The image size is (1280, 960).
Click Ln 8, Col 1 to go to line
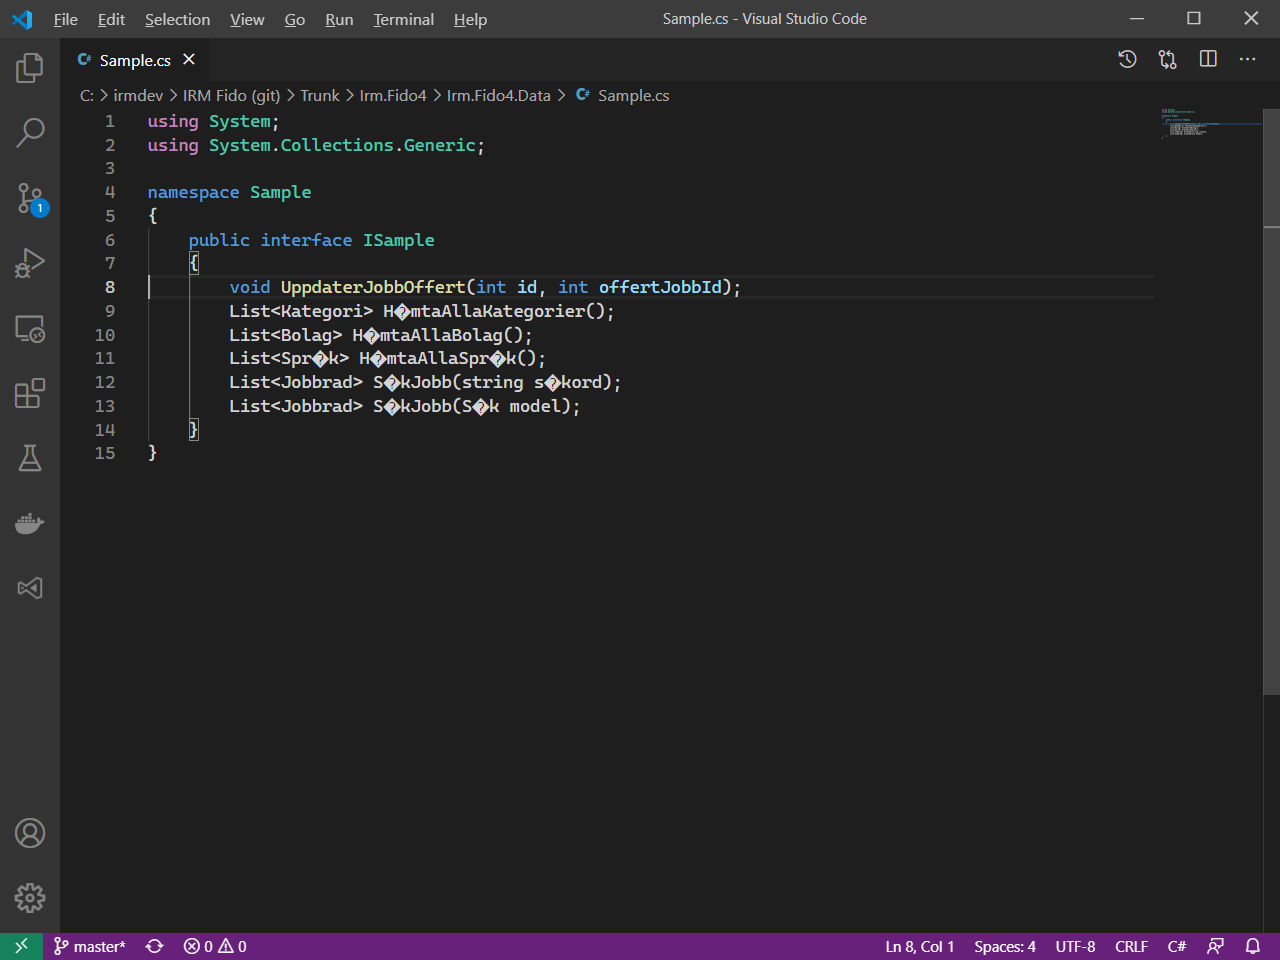point(918,945)
